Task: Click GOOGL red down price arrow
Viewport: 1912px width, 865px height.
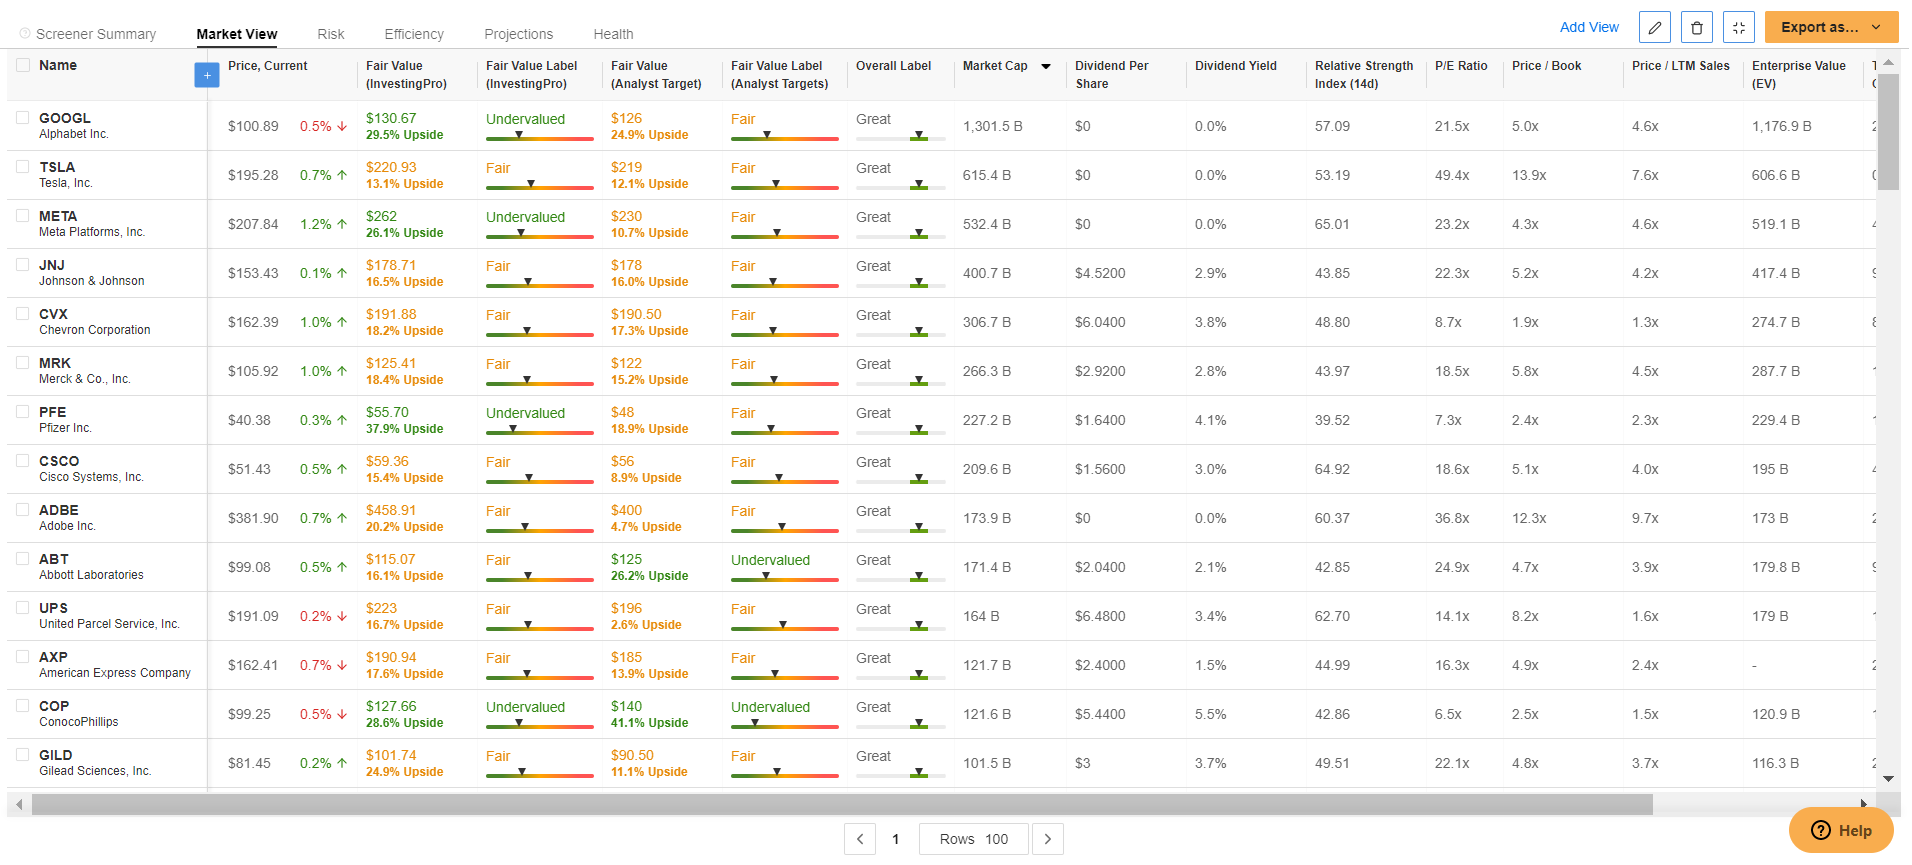Action: 342,126
